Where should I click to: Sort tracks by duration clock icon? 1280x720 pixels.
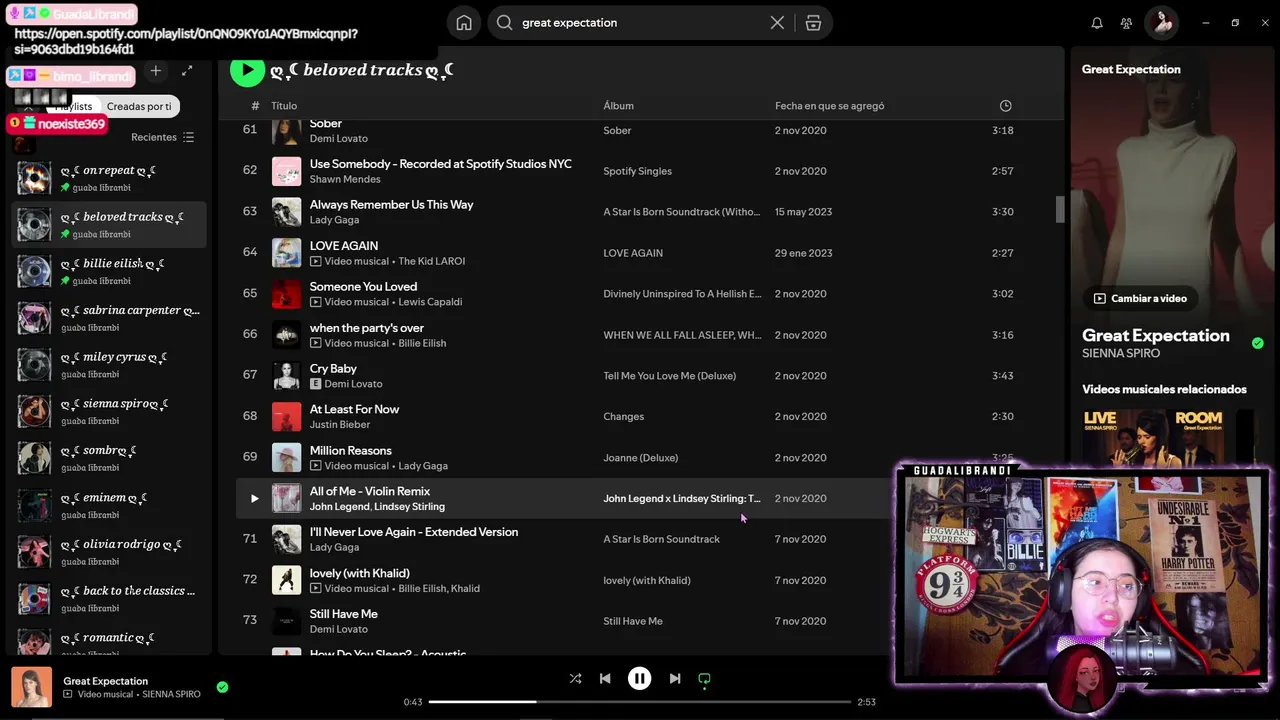coord(1005,106)
